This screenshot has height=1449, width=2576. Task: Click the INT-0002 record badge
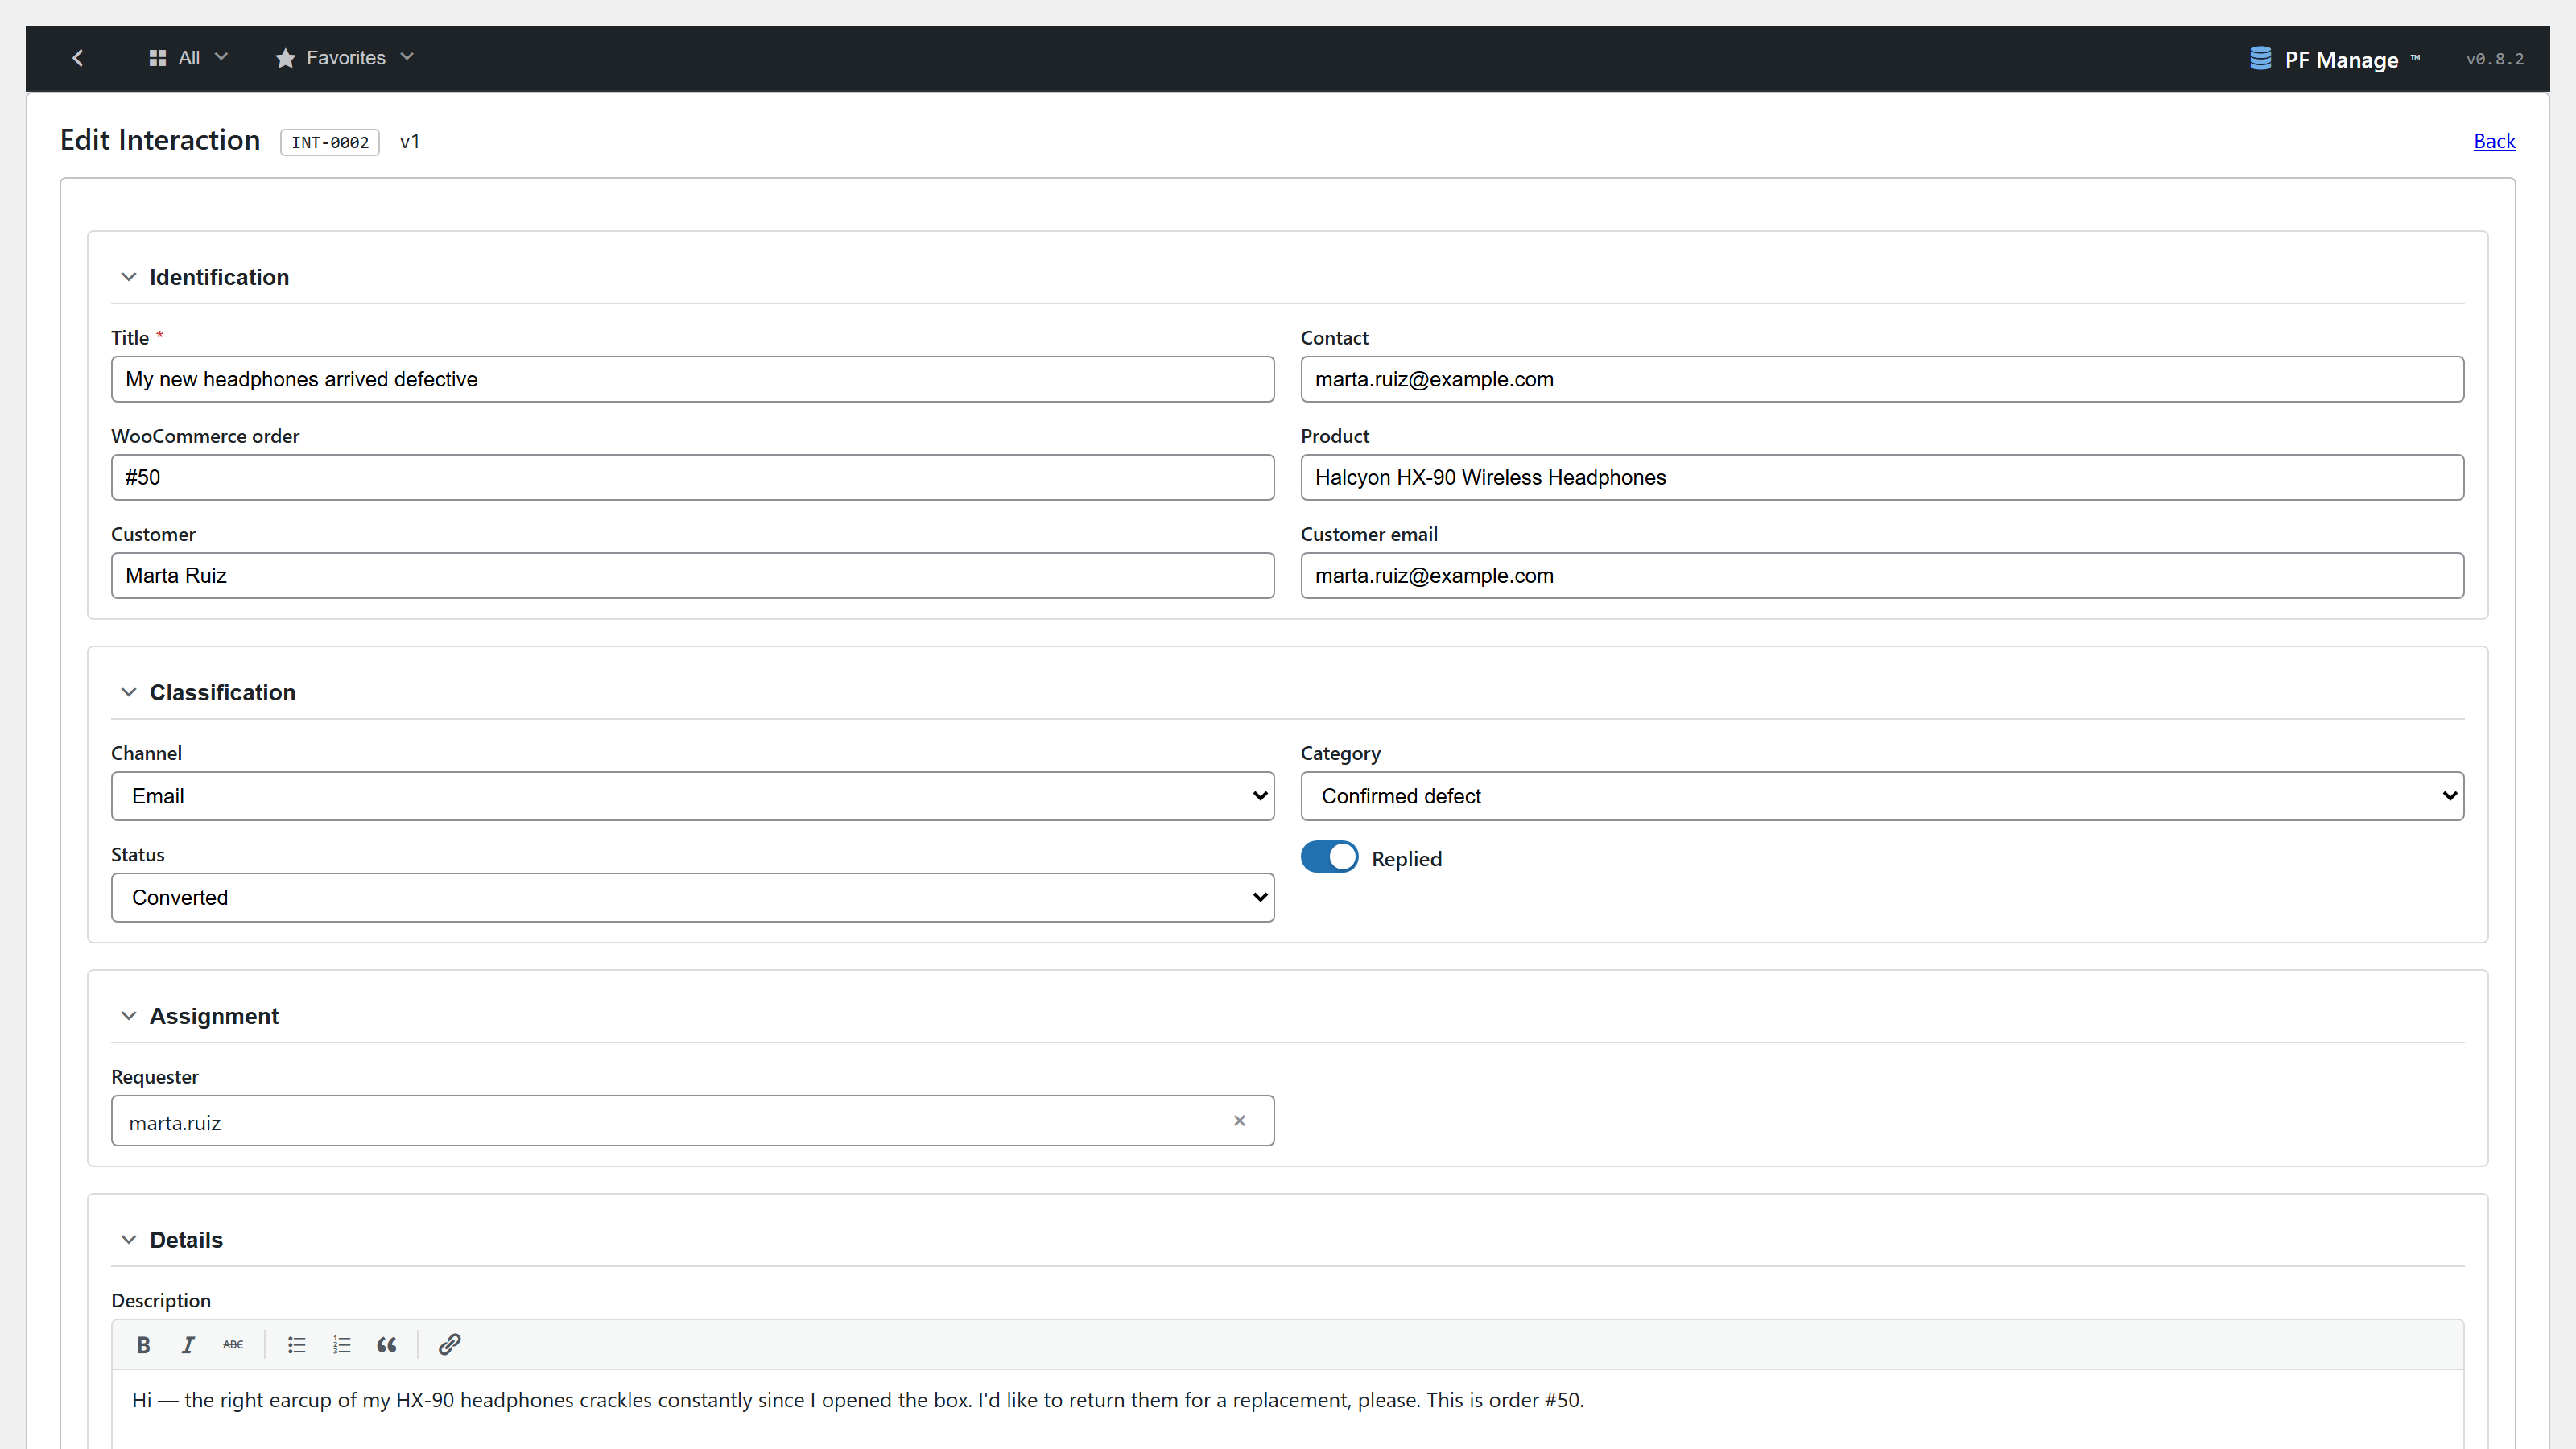coord(330,142)
